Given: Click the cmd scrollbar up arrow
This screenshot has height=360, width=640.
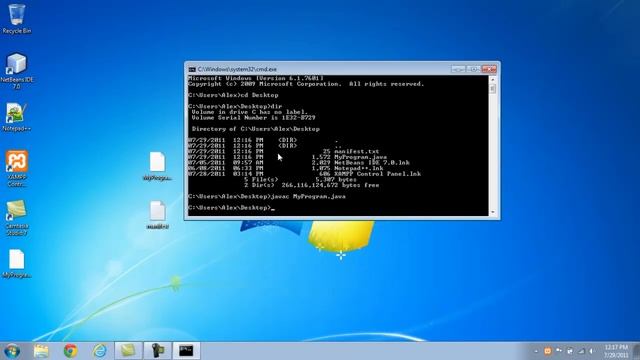Looking at the screenshot, I should pos(493,79).
